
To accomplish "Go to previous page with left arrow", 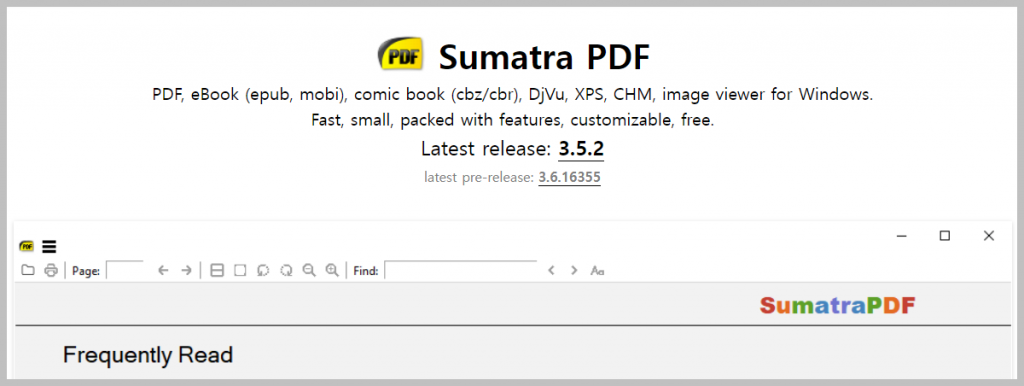I will click(x=163, y=270).
